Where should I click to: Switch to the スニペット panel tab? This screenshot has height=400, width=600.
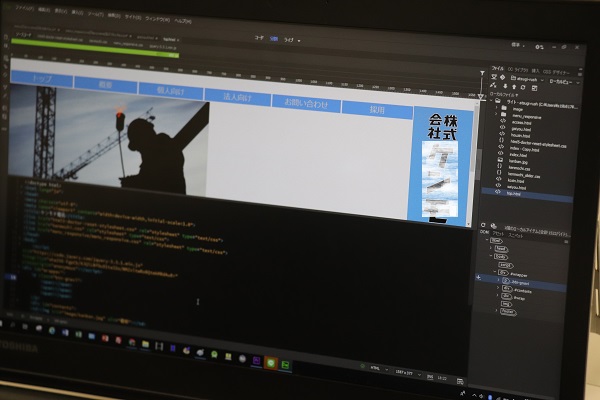515,235
